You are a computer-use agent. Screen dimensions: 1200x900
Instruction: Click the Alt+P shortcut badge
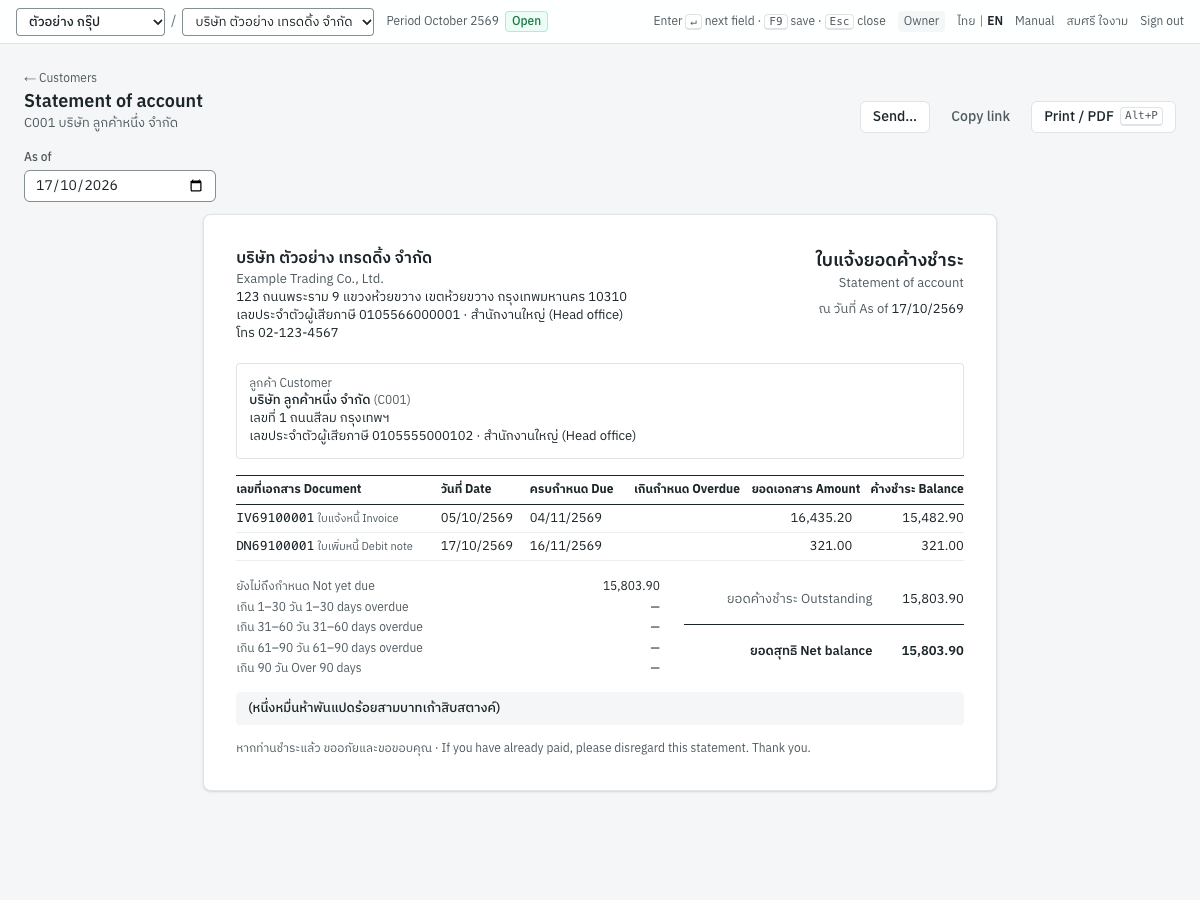[1141, 116]
